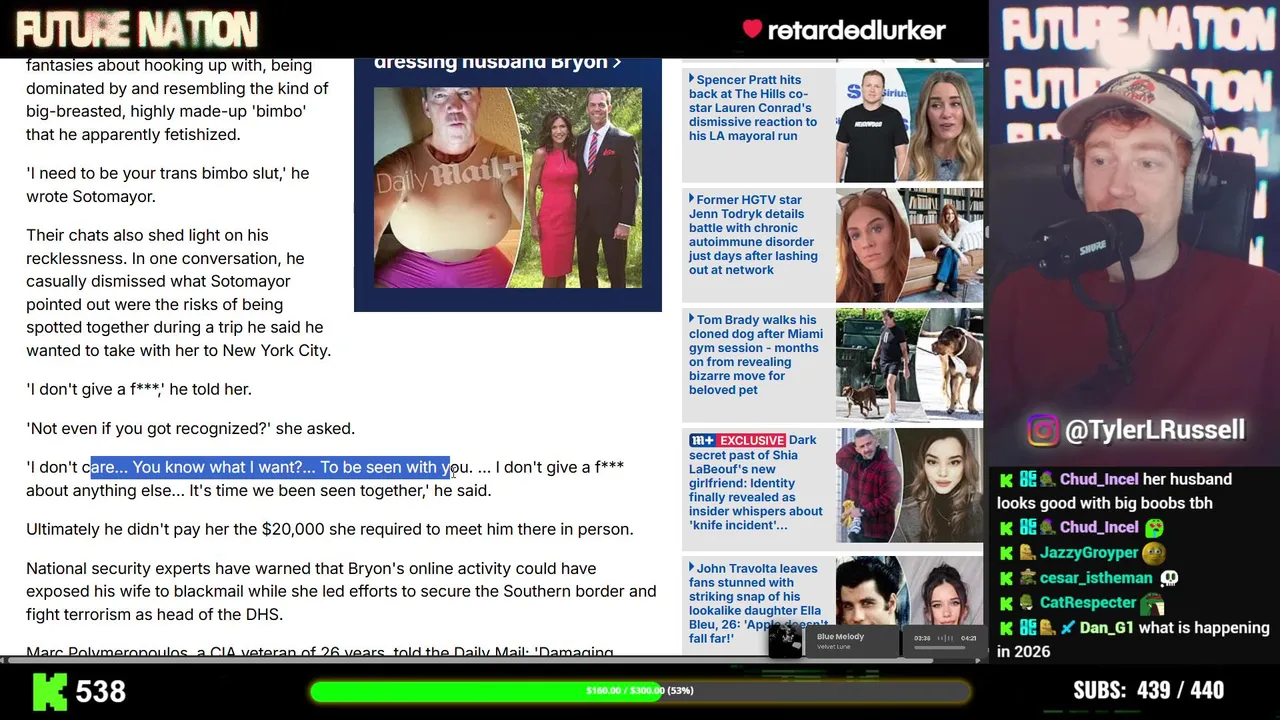
Task: Click the emoji after JazzyGroyper's name
Action: (x=1154, y=553)
